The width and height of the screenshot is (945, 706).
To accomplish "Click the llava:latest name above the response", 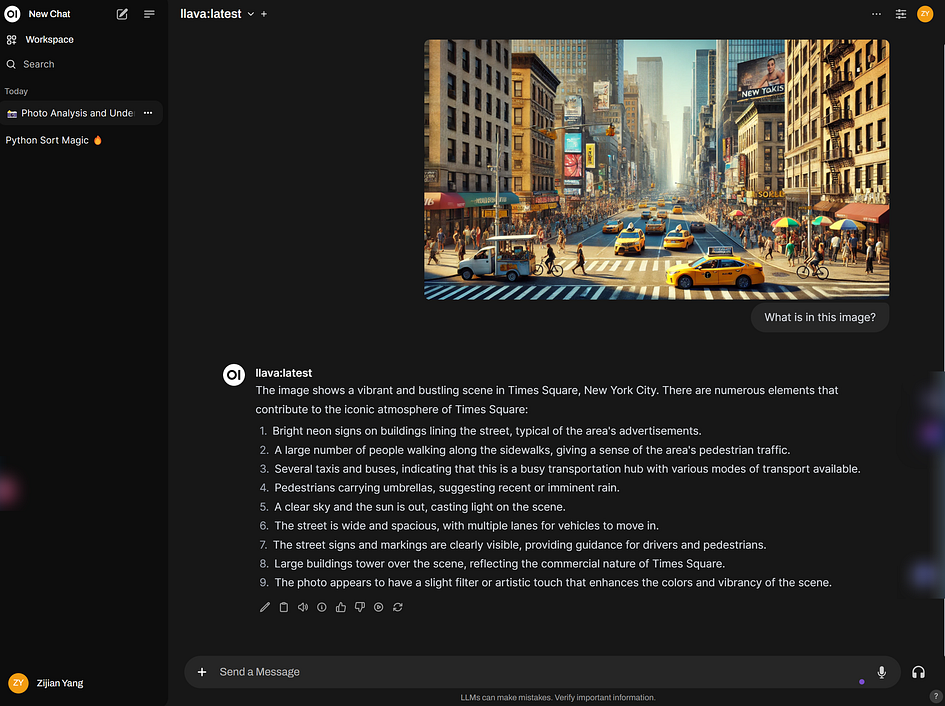I will click(284, 373).
